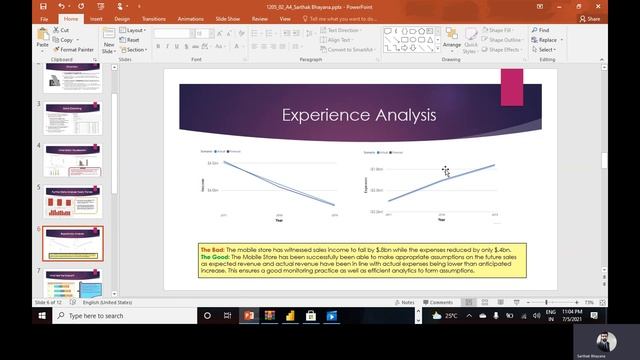Viewport: 640px width, 360px height.
Task: Select slide 5 thumbnail
Action: click(x=73, y=202)
